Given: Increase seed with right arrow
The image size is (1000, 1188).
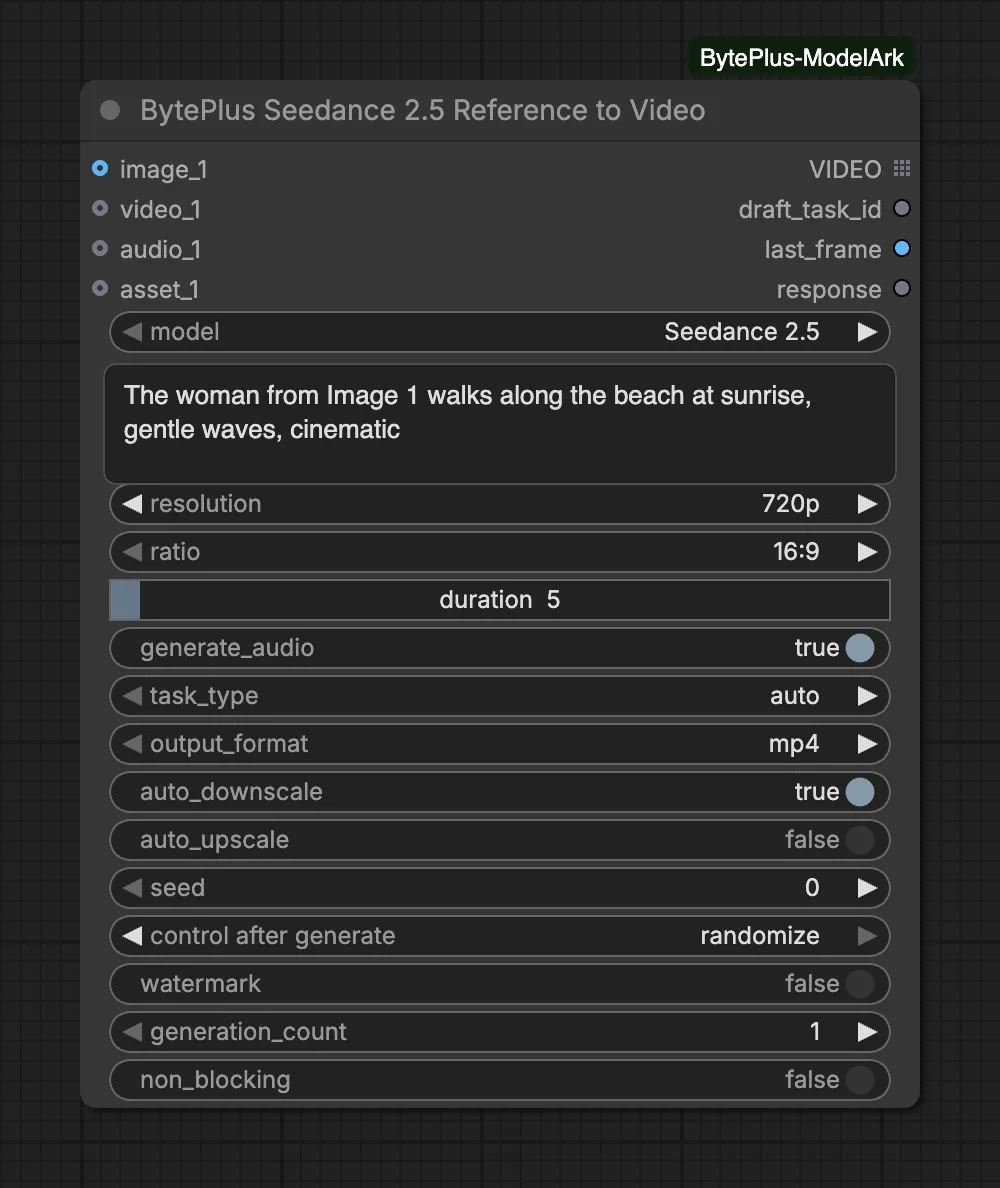Looking at the screenshot, I should [867, 888].
